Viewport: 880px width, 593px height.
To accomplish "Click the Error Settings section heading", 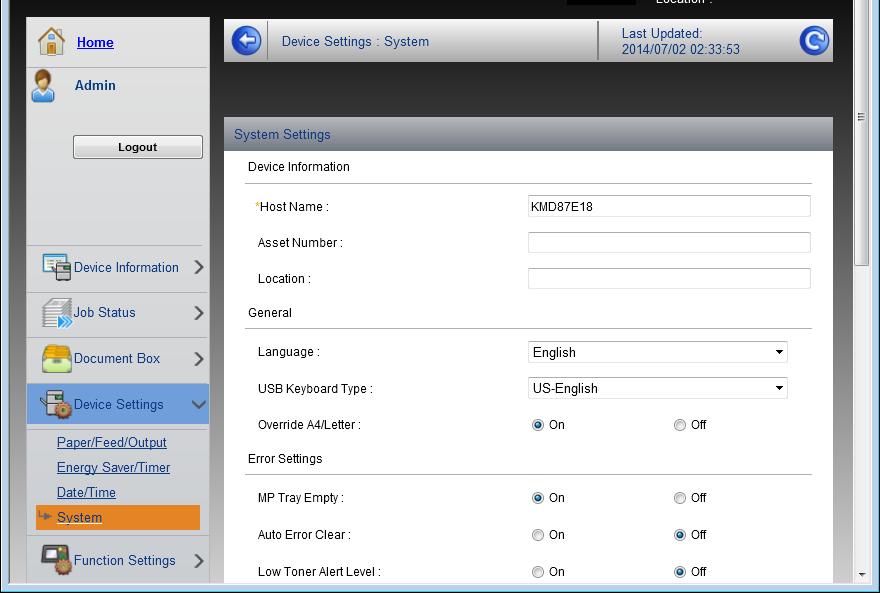I will (285, 458).
